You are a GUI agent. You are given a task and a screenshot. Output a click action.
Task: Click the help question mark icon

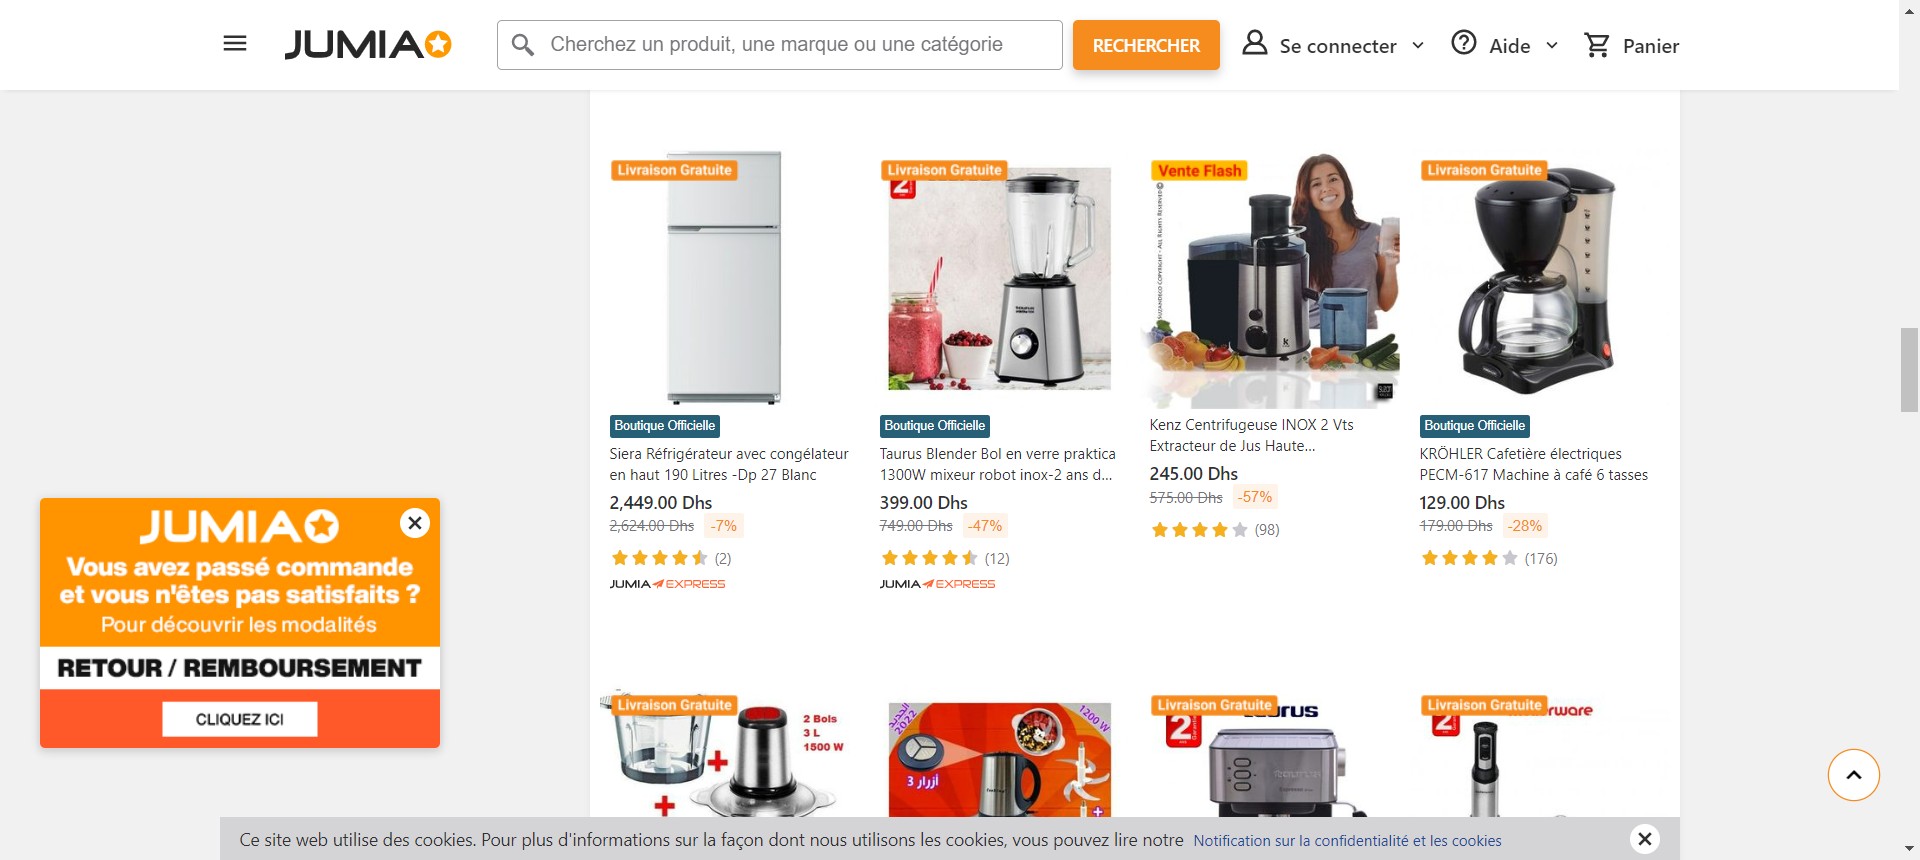(1464, 43)
